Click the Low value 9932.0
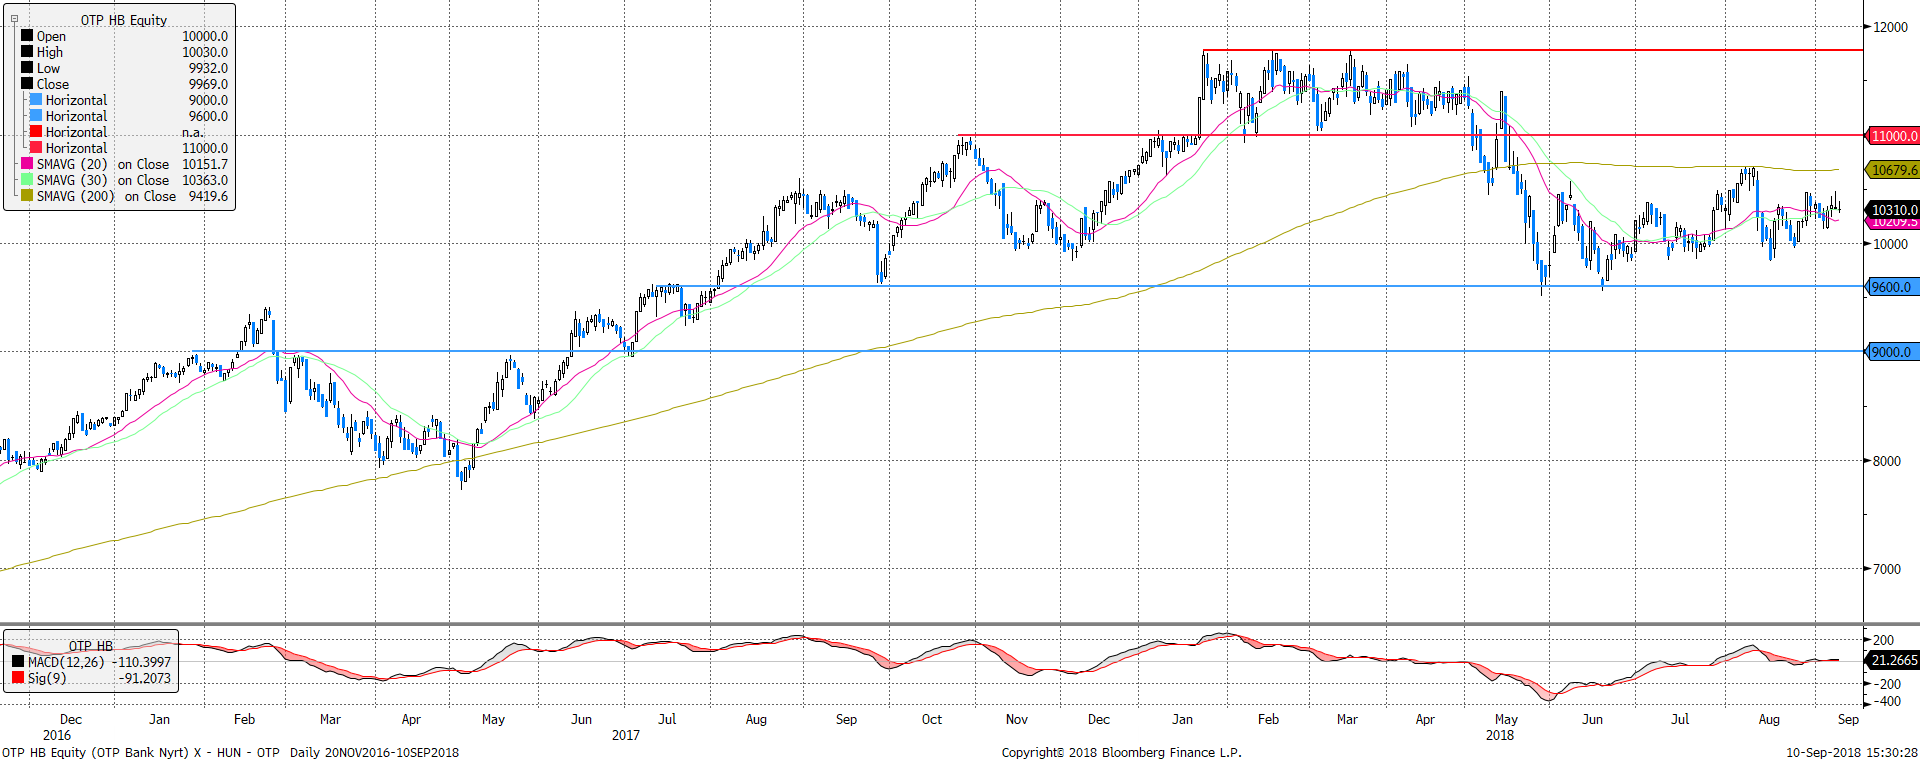1920x761 pixels. point(208,68)
